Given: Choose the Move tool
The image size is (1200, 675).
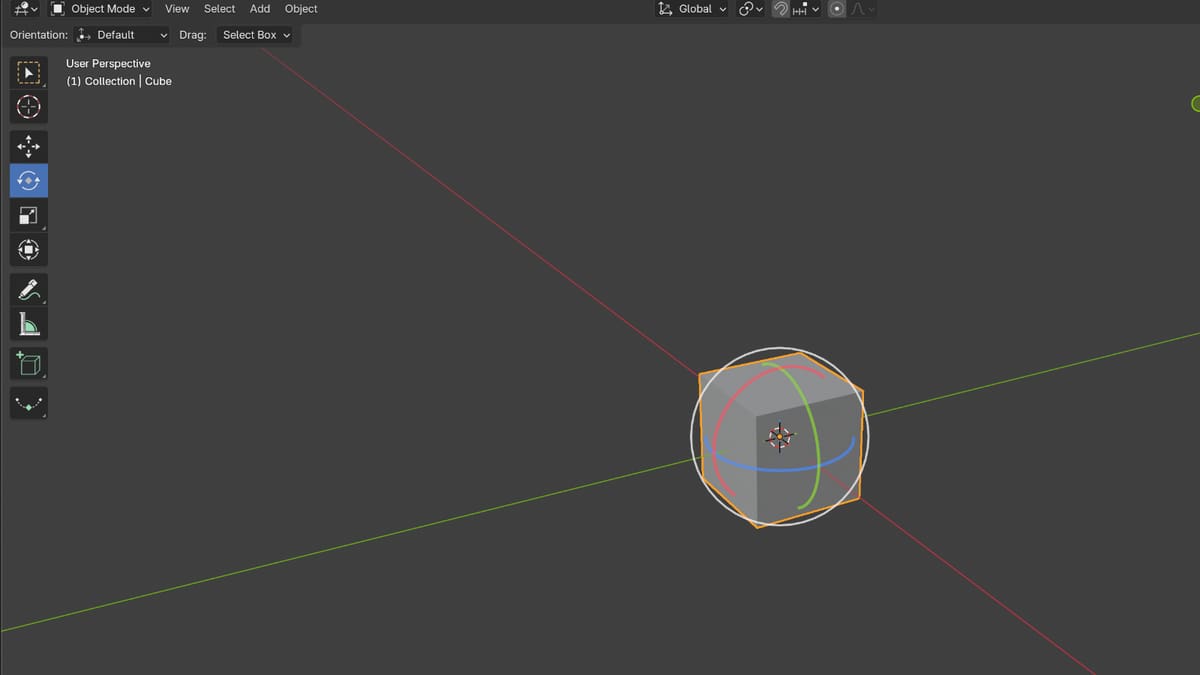Looking at the screenshot, I should click(29, 147).
